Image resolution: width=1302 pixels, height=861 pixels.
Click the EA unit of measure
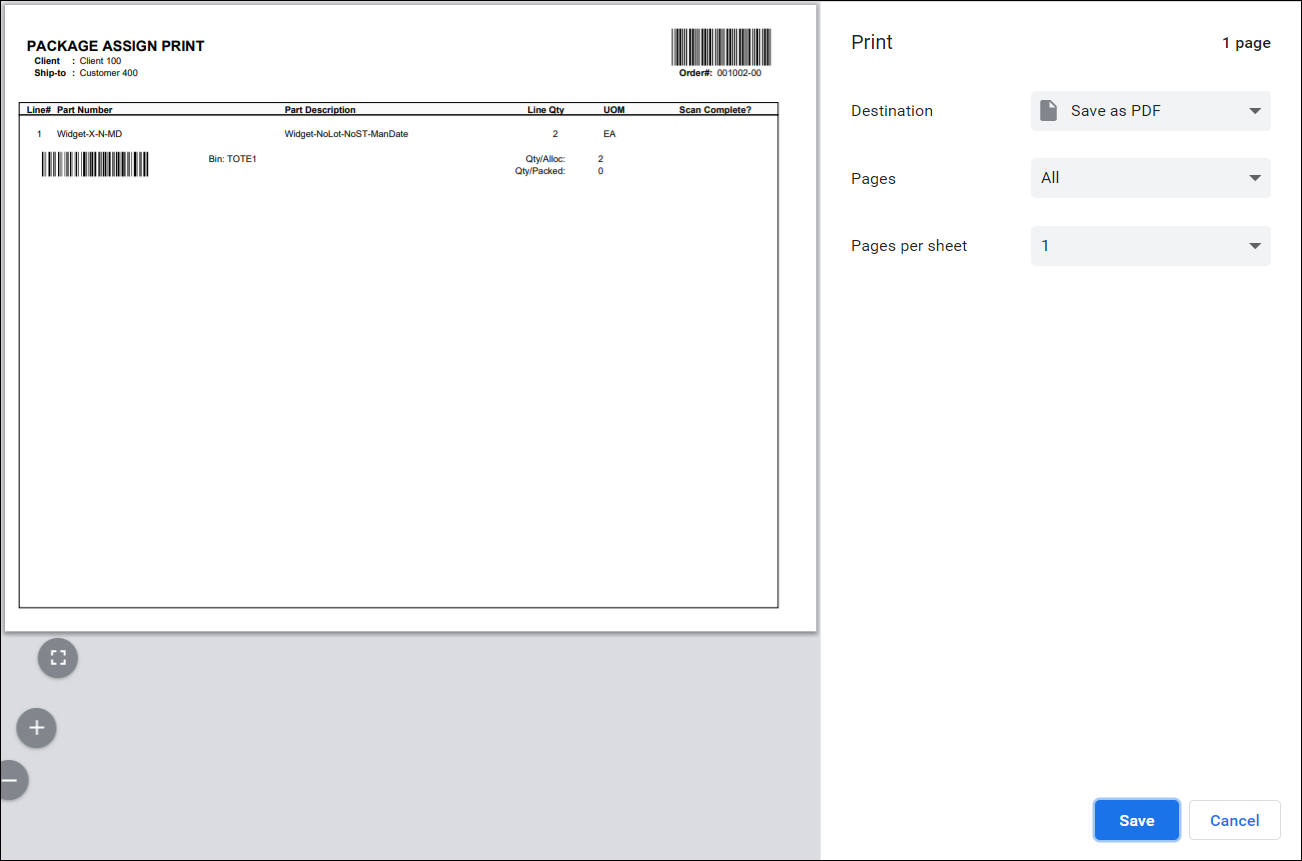coord(609,134)
